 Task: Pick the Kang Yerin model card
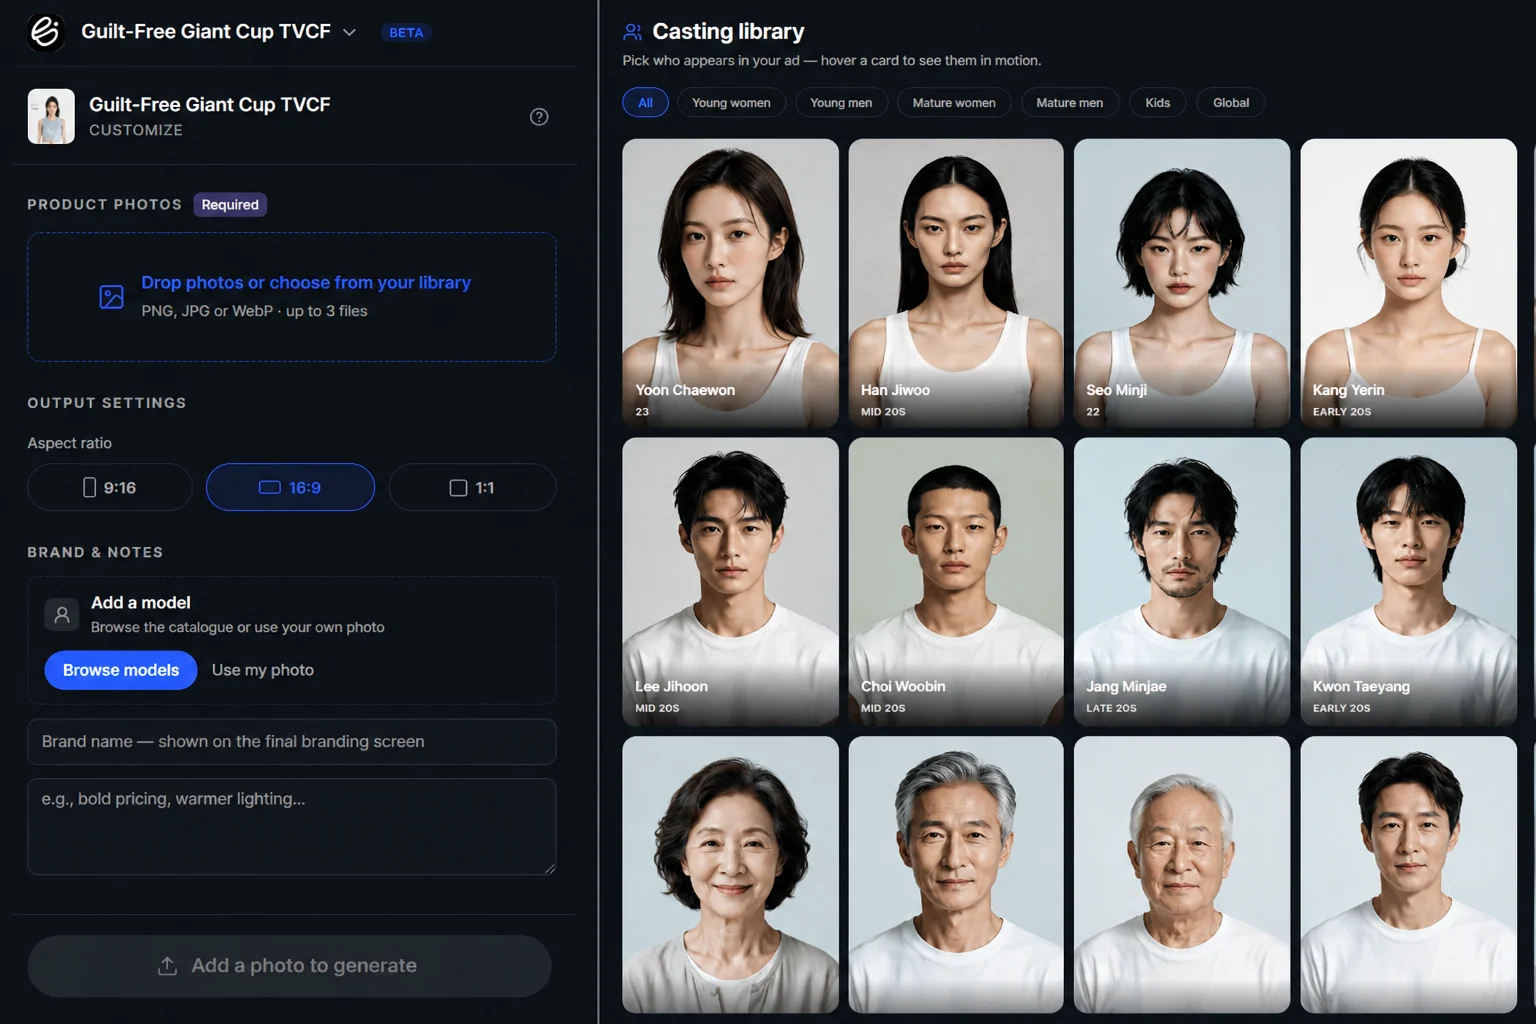[x=1408, y=283]
